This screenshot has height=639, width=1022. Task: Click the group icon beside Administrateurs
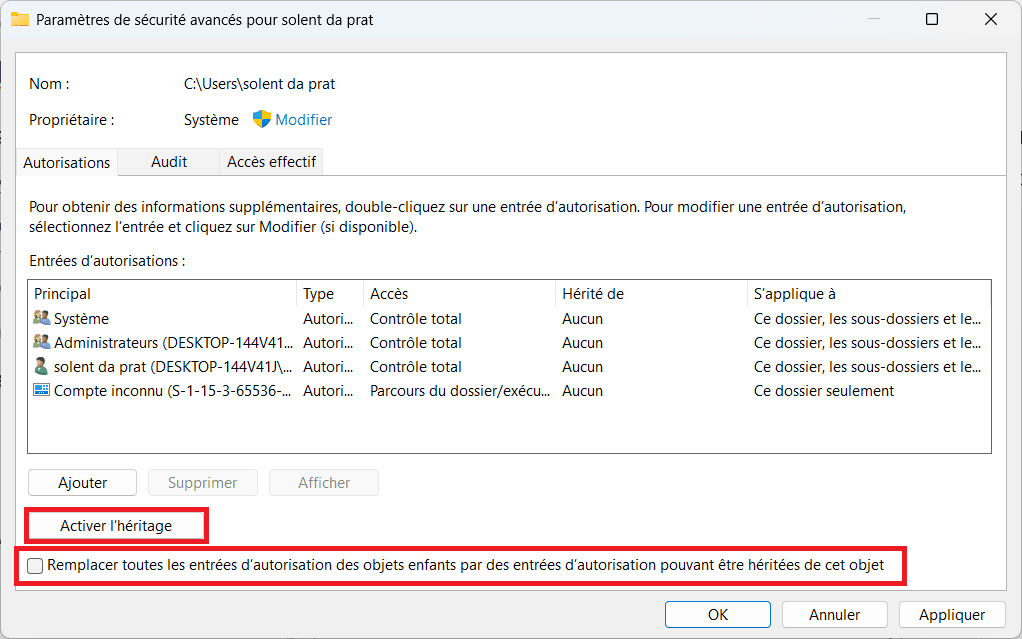coord(42,342)
